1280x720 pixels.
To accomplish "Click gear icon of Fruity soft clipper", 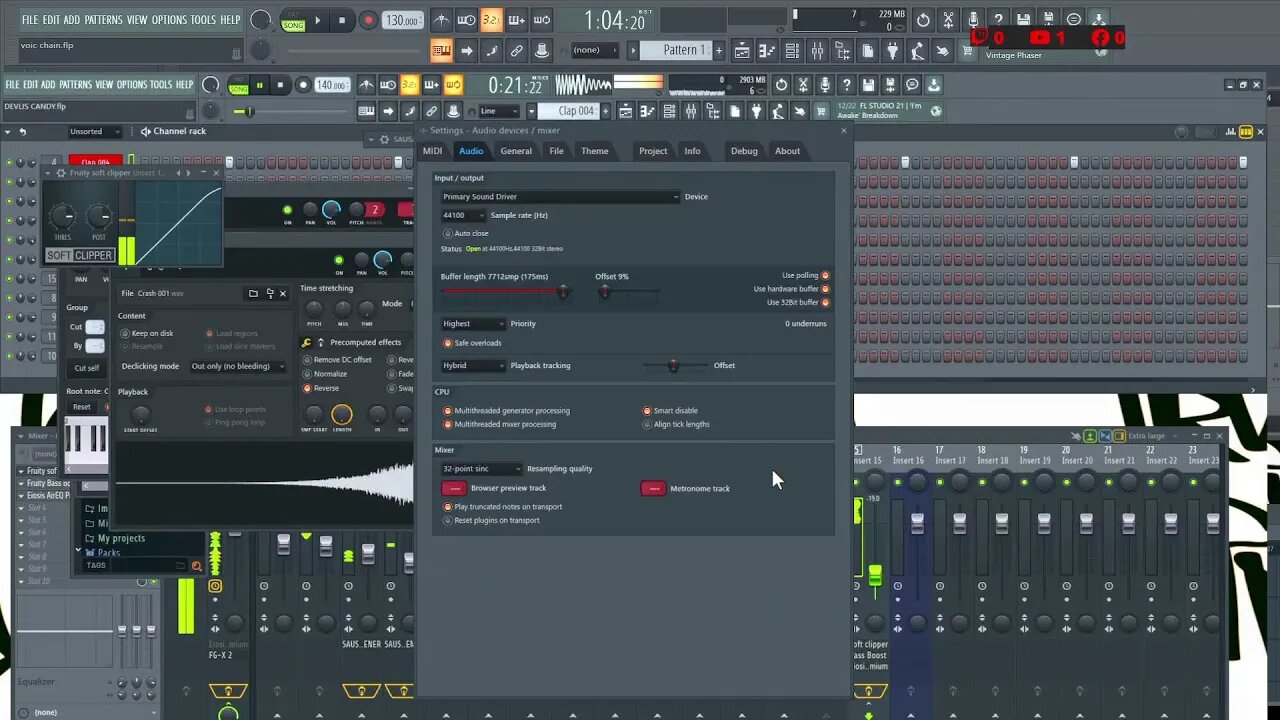I will pos(61,173).
